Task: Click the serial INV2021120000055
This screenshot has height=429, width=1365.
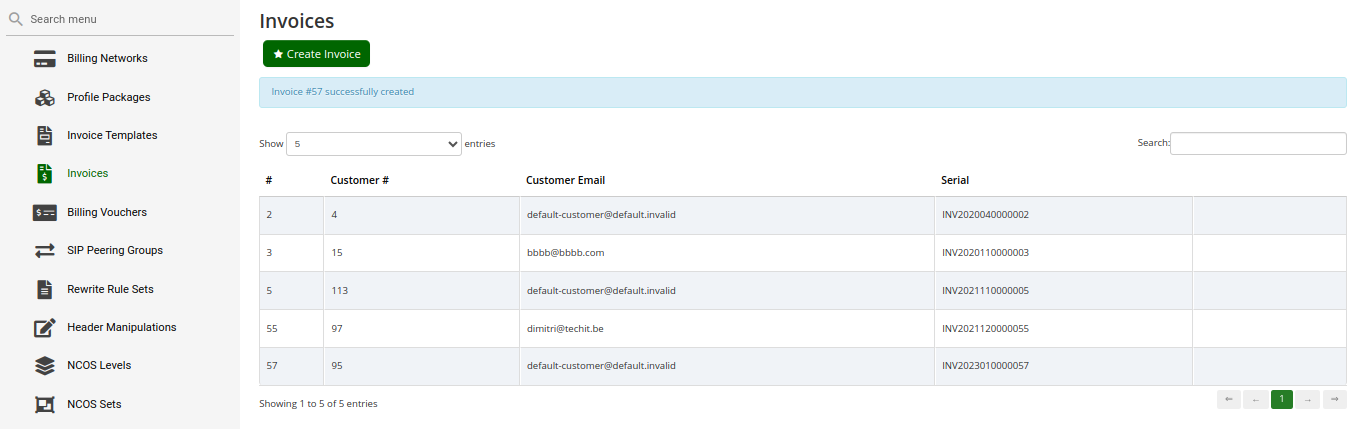Action: point(985,329)
